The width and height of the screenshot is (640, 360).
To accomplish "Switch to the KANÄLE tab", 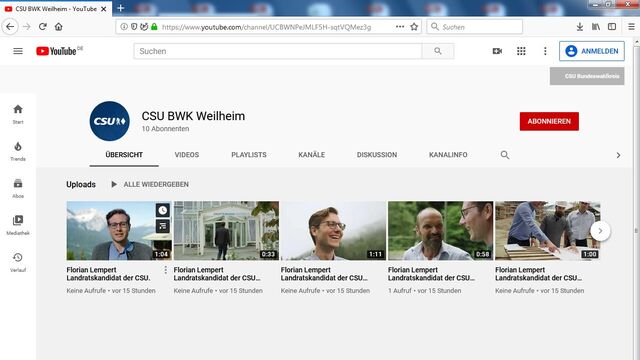I will (x=311, y=155).
